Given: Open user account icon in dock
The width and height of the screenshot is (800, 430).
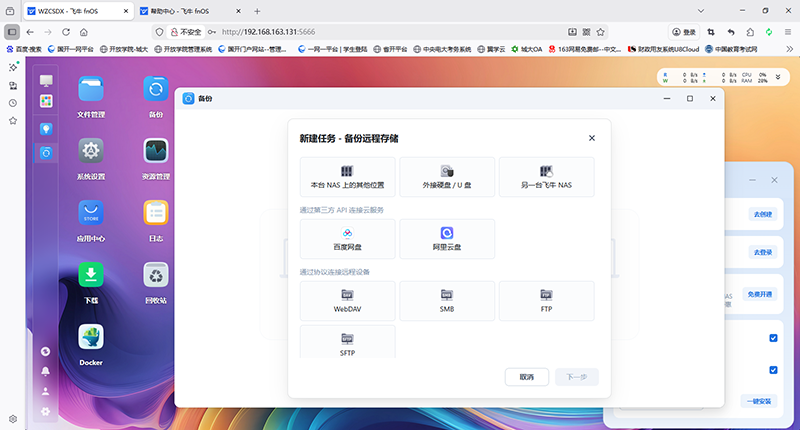Looking at the screenshot, I should [x=45, y=391].
